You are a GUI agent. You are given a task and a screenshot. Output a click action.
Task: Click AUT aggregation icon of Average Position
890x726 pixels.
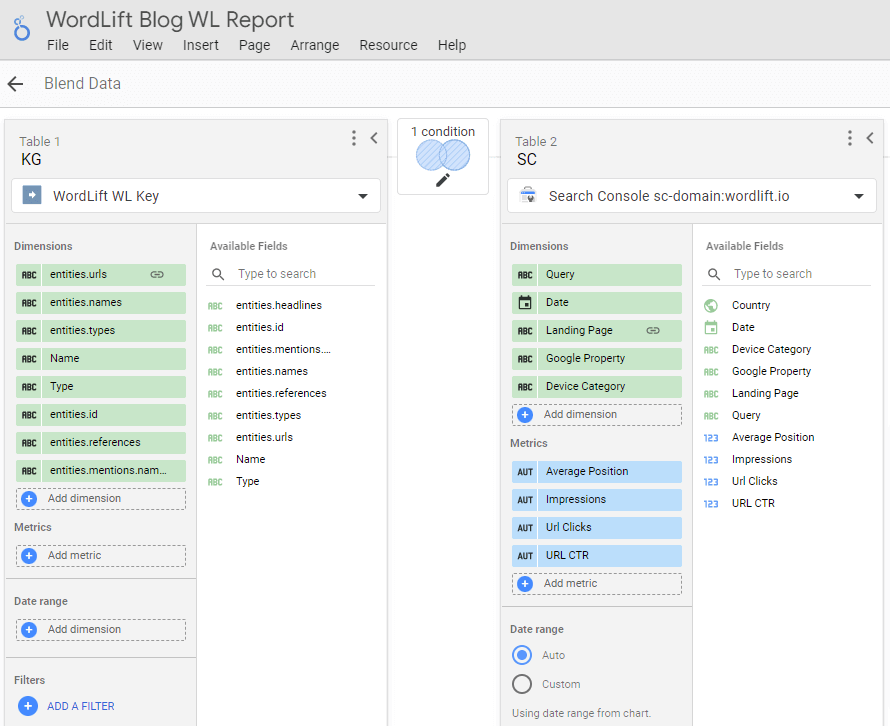pos(525,472)
